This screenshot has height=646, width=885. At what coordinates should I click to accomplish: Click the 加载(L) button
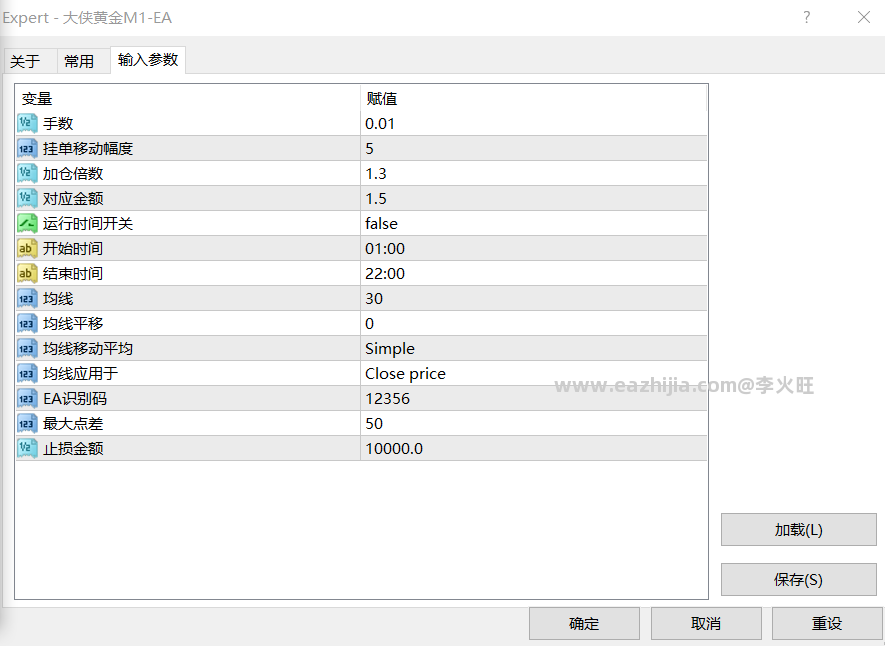(x=799, y=530)
